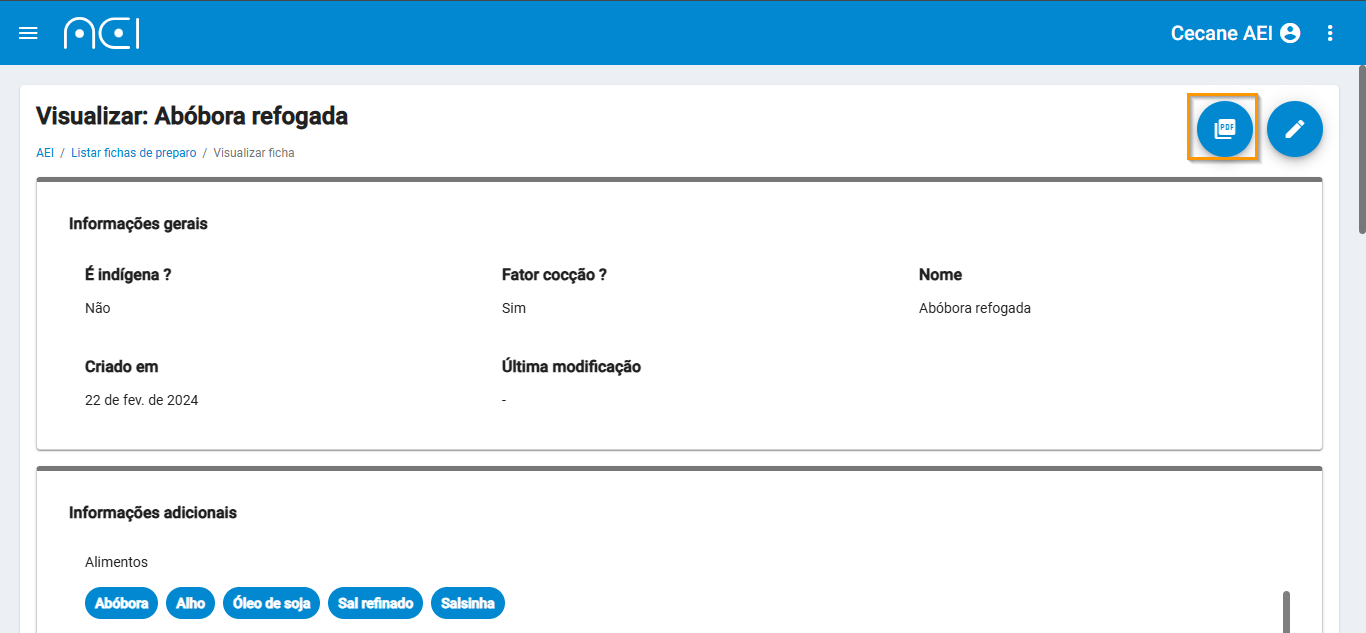
Task: Navigate to Listar fichas de preparo
Action: [133, 152]
